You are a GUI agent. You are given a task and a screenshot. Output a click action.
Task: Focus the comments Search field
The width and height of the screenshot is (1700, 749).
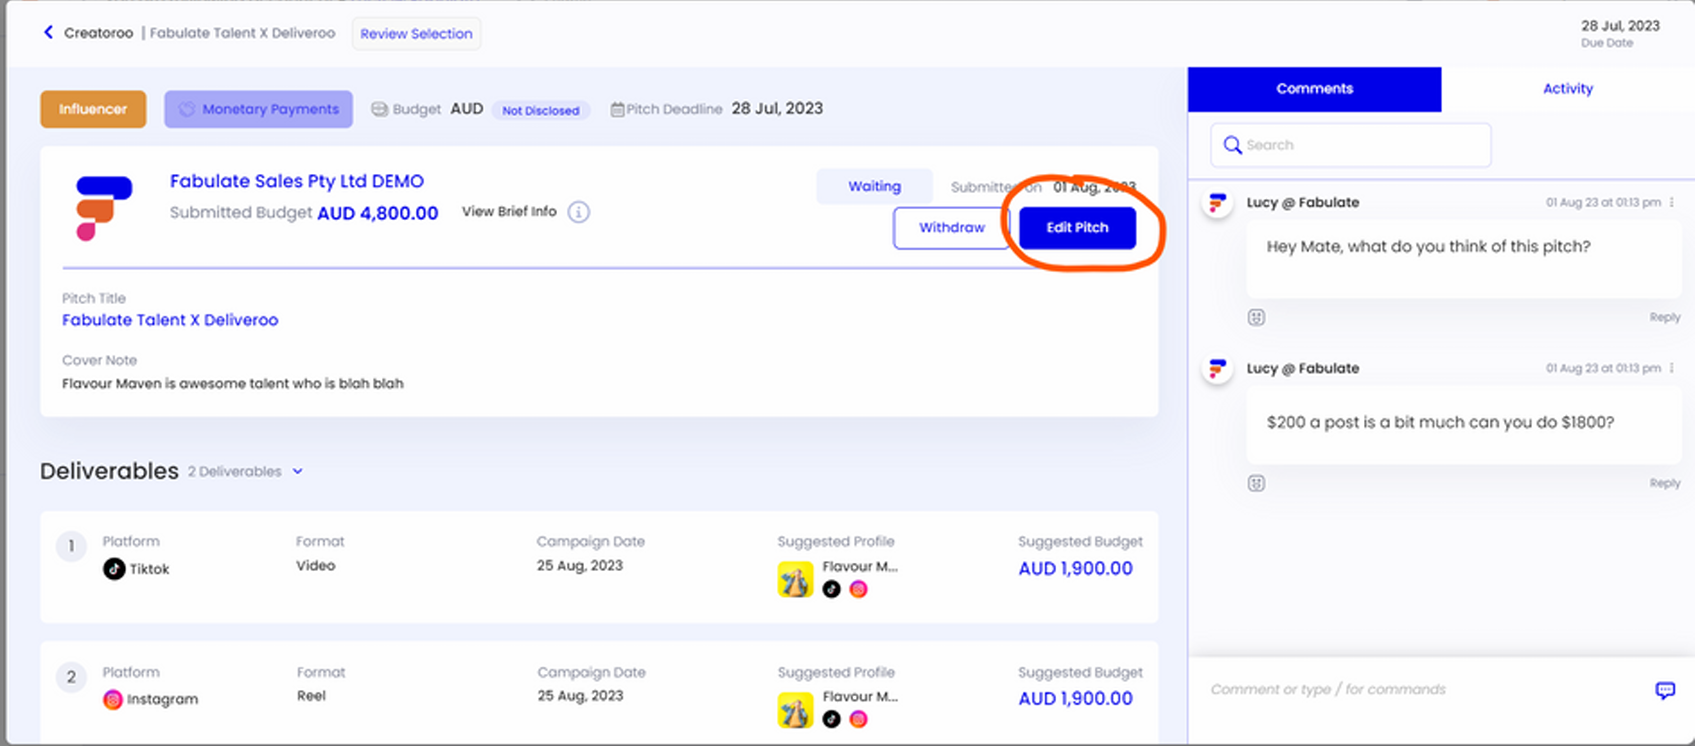pos(1350,145)
